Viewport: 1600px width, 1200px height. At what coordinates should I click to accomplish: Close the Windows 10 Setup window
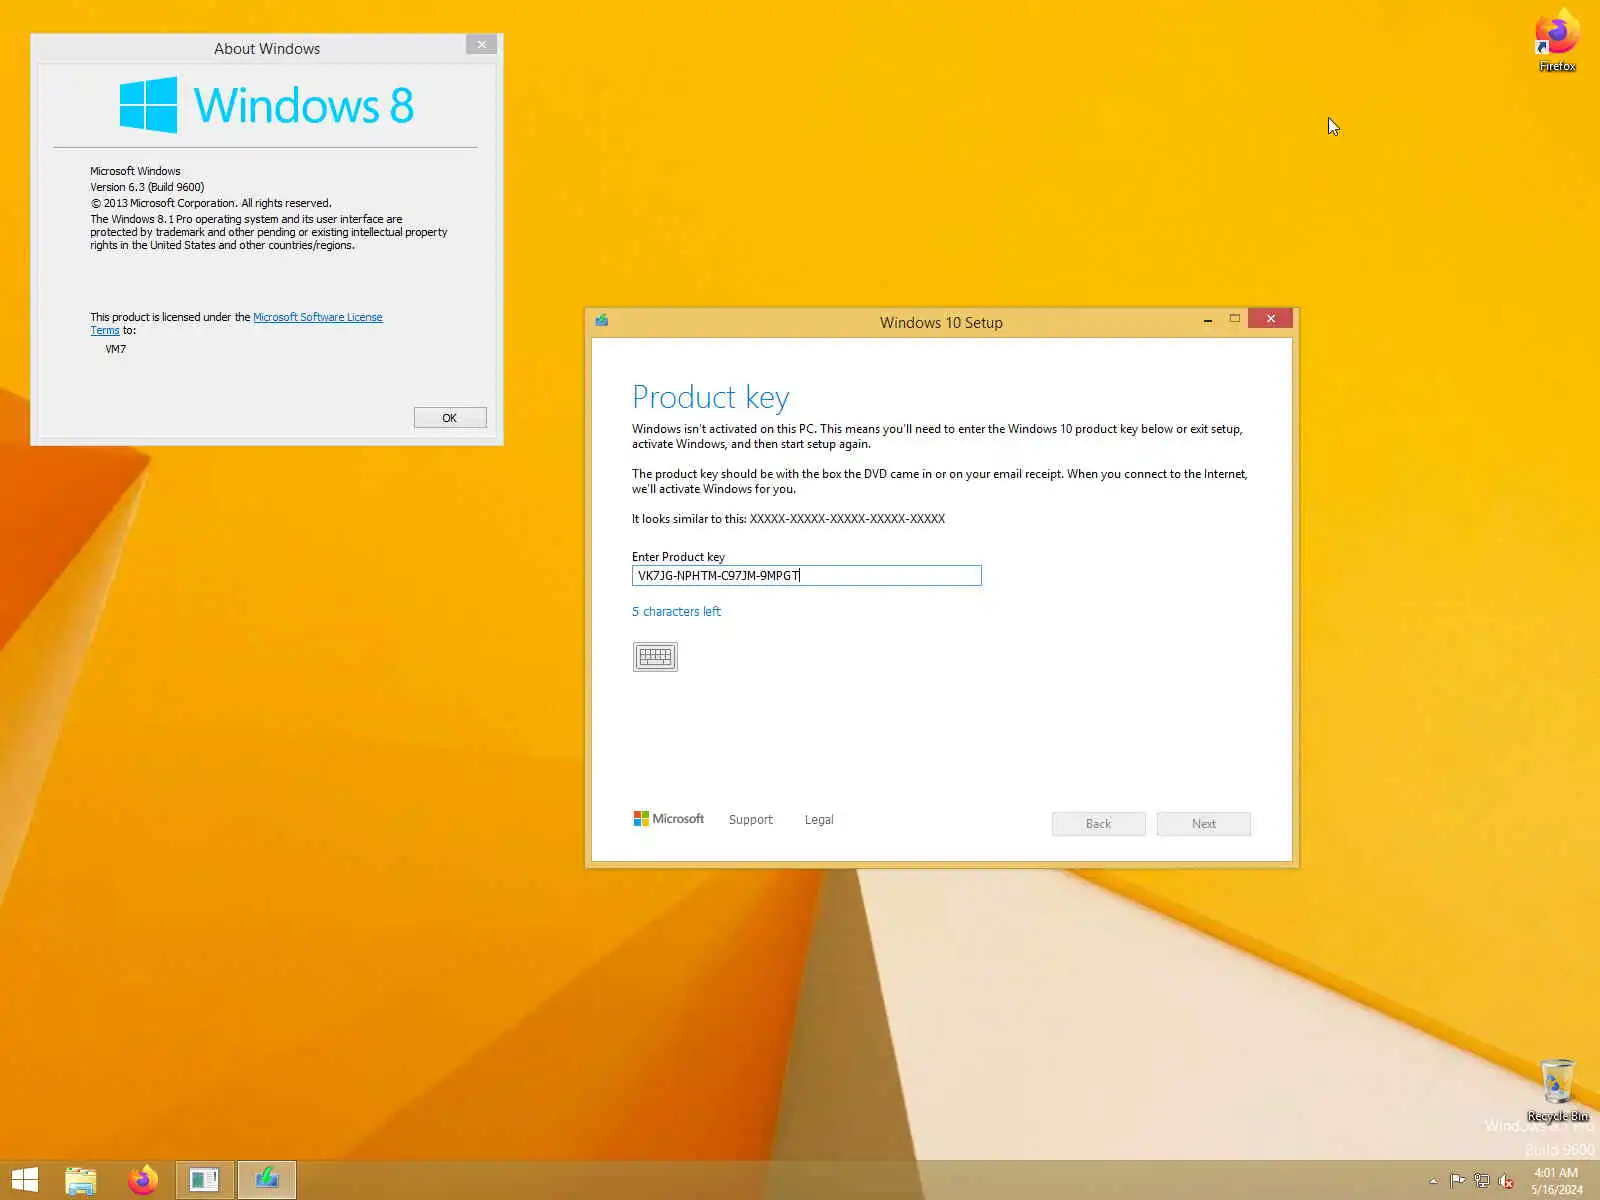point(1271,319)
